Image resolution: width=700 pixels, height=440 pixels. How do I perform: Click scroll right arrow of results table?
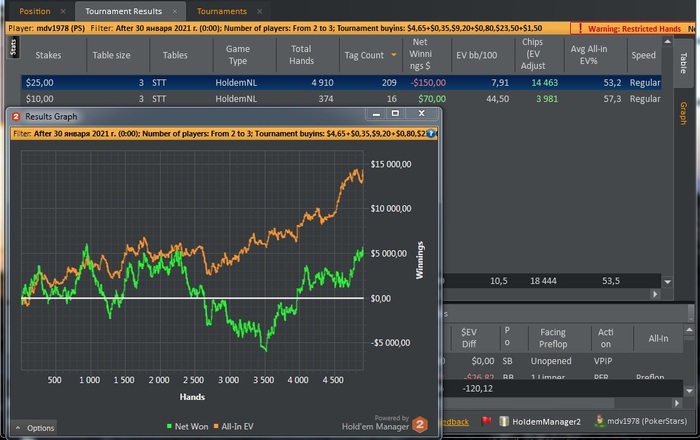655,294
